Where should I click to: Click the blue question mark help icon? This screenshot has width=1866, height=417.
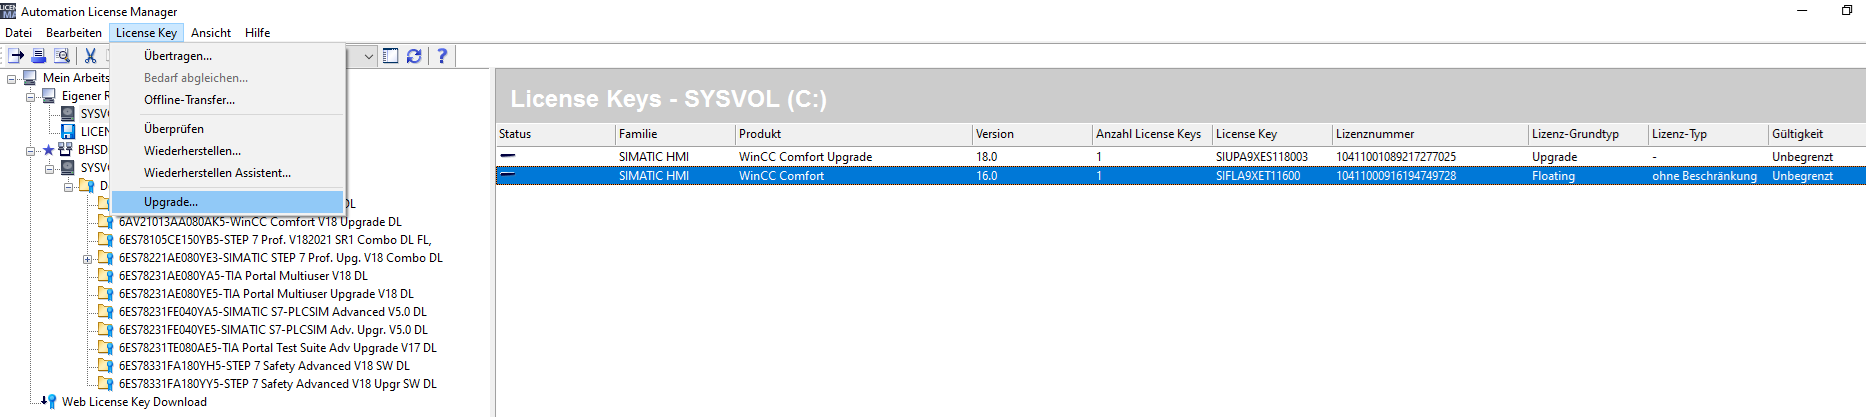point(441,56)
